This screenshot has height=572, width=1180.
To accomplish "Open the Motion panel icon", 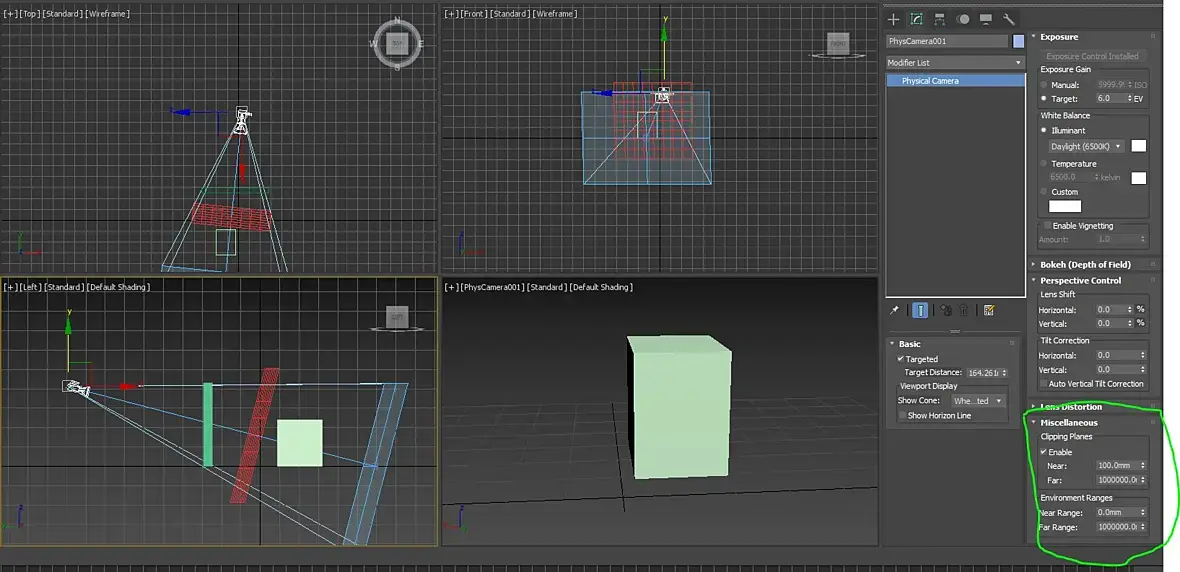I will [x=963, y=19].
